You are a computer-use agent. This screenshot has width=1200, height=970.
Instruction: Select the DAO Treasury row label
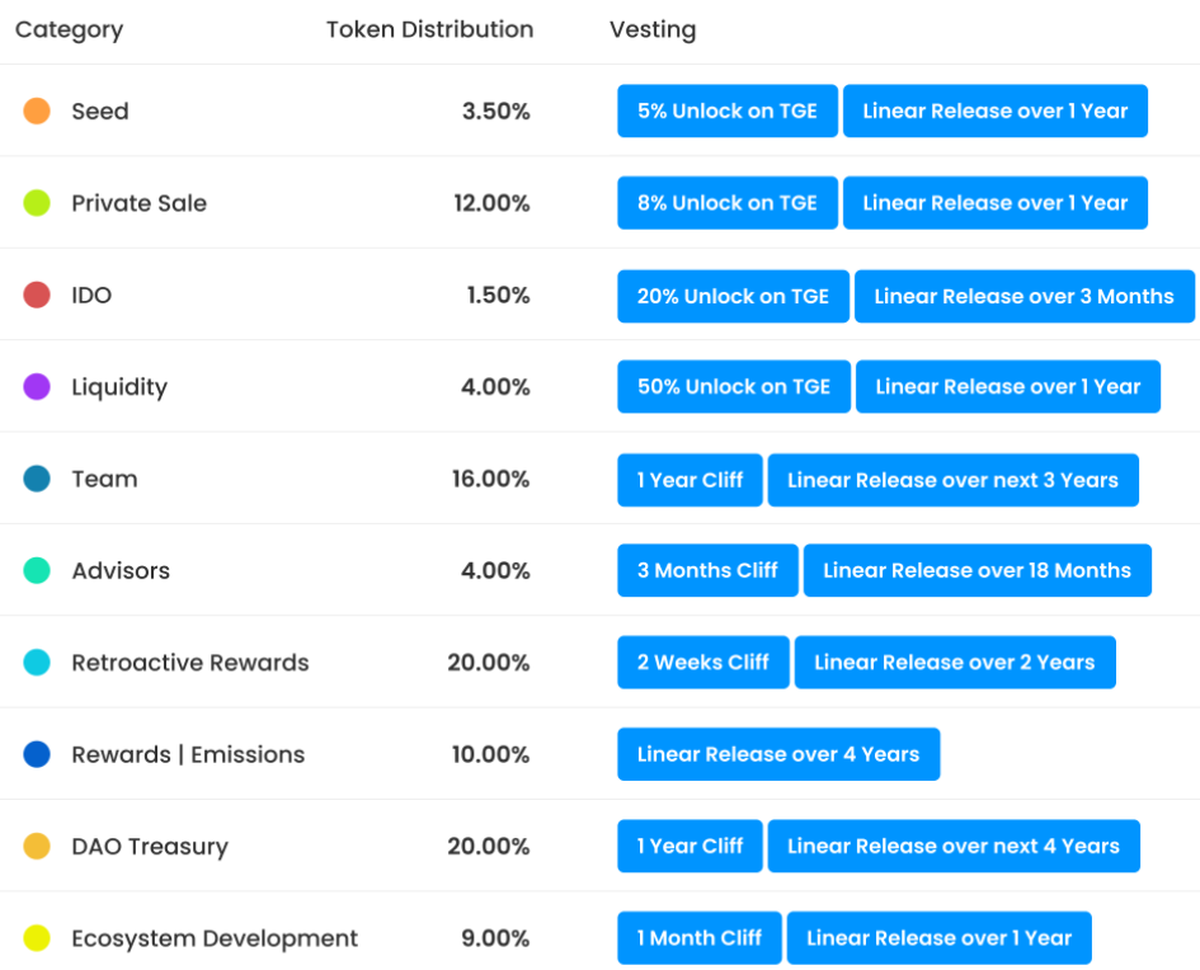(x=150, y=847)
